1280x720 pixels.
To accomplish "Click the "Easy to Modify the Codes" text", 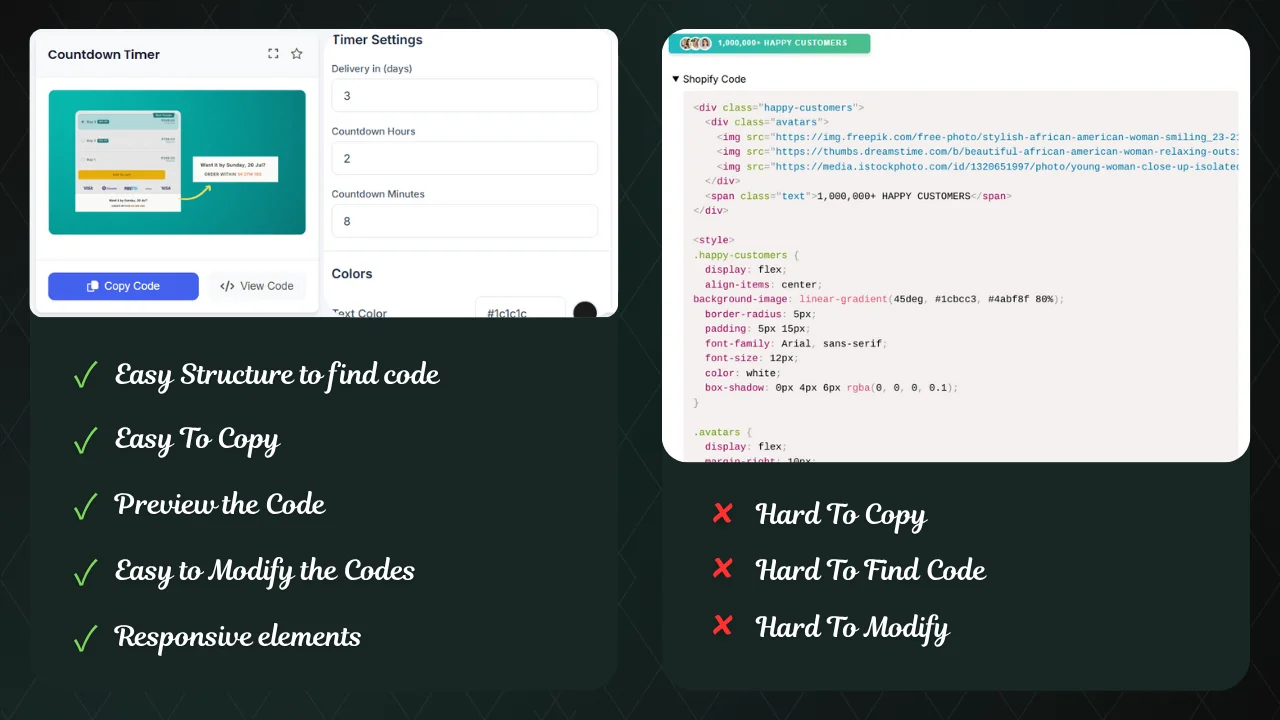I will [264, 571].
